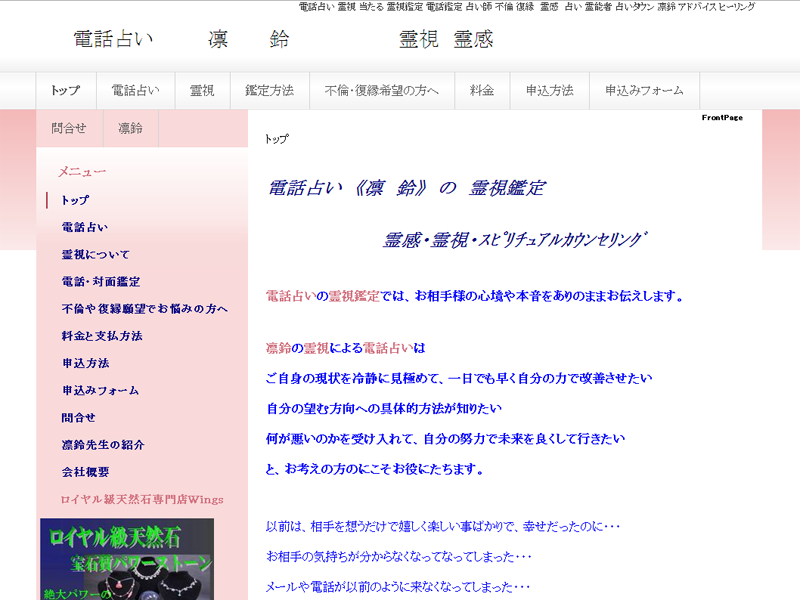Click line 自分の望む方向への具体的方法が知りたい

coord(384,409)
